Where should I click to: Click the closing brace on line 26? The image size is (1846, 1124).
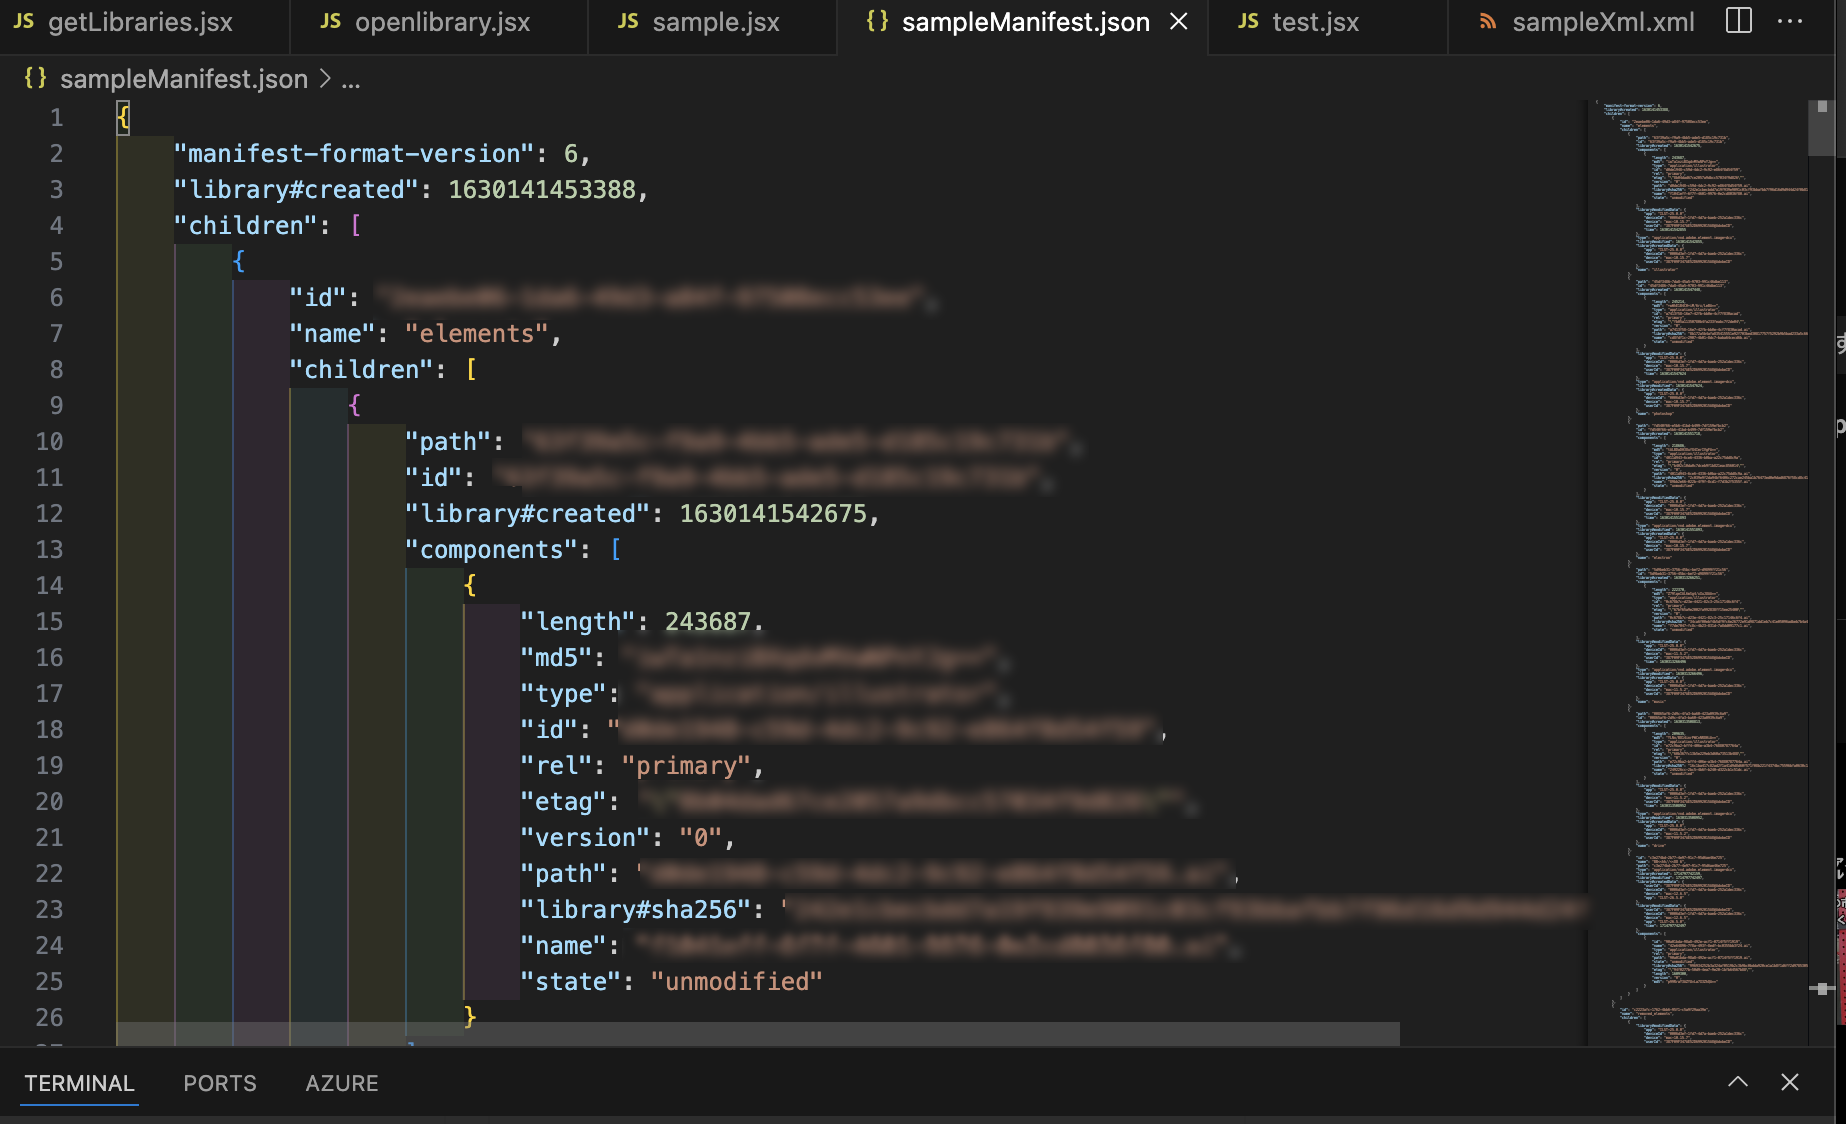pos(470,1018)
